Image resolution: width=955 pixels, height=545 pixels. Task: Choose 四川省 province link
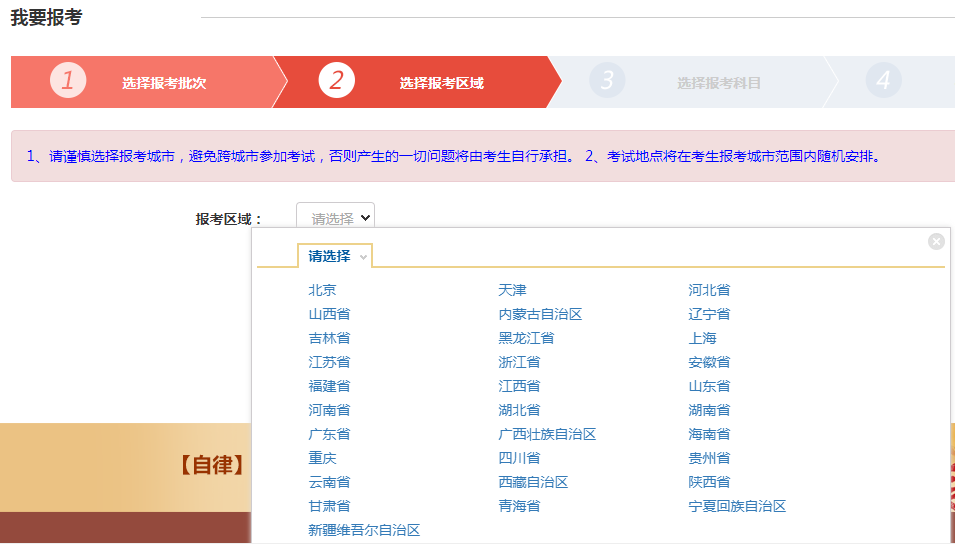[x=519, y=458]
